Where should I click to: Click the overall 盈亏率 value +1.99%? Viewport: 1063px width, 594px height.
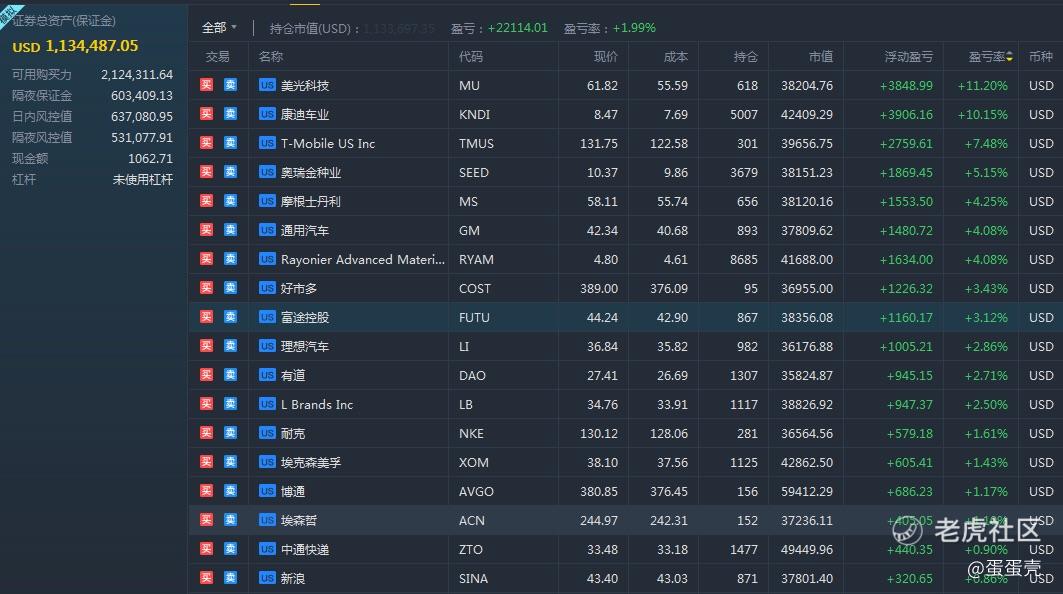click(634, 28)
